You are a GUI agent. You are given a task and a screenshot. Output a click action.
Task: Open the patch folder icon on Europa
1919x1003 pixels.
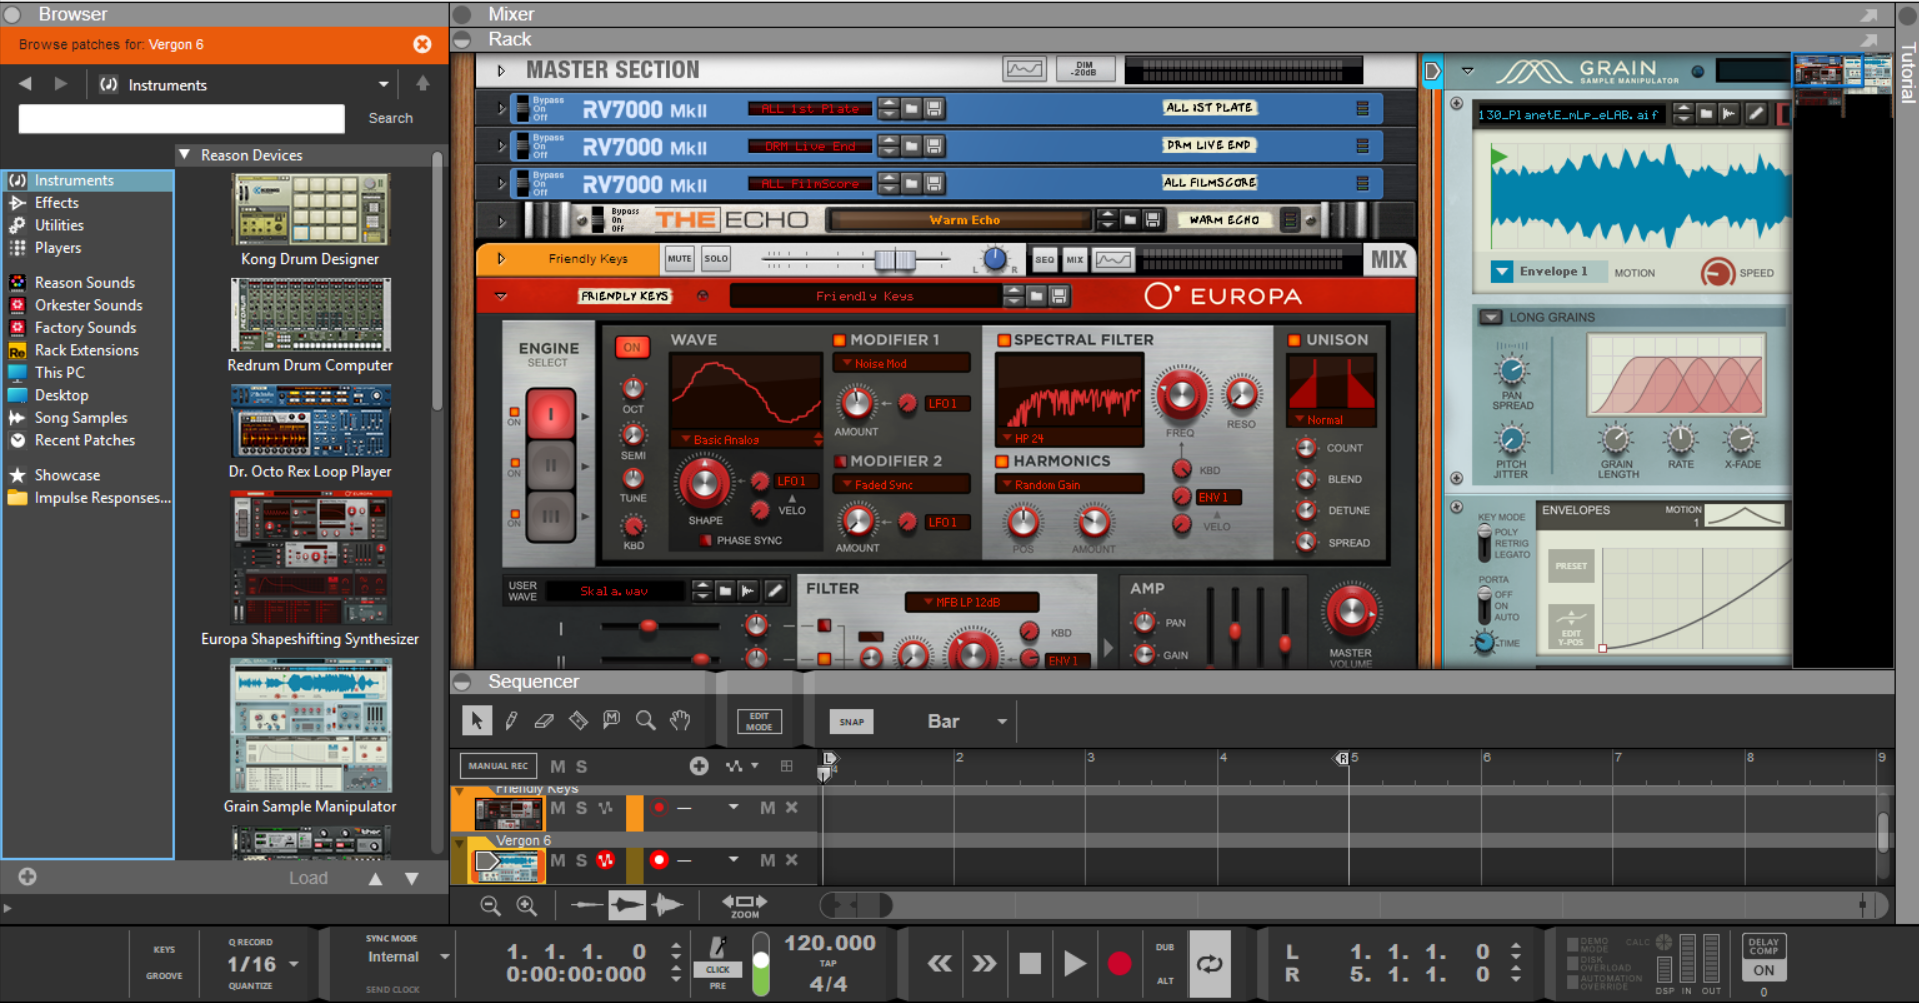point(1037,296)
